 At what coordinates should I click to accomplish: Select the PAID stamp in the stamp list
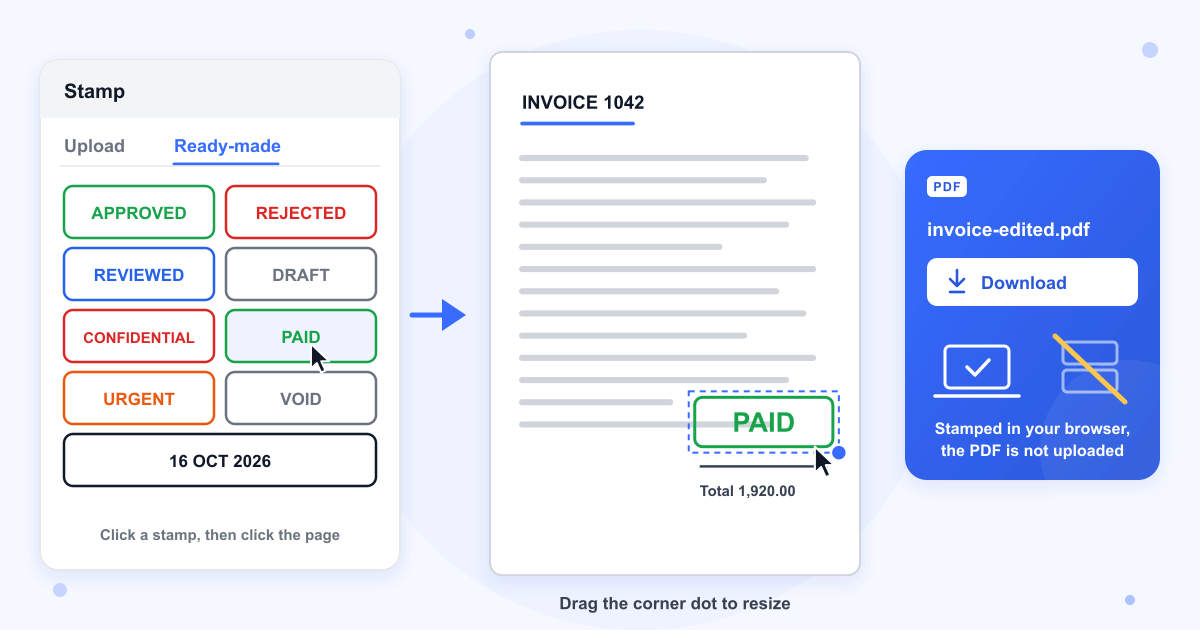pos(301,337)
